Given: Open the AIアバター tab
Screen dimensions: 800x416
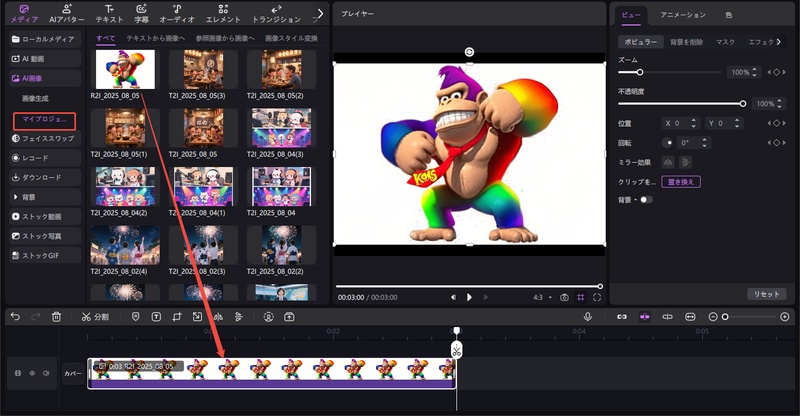Looking at the screenshot, I should pyautogui.click(x=67, y=13).
